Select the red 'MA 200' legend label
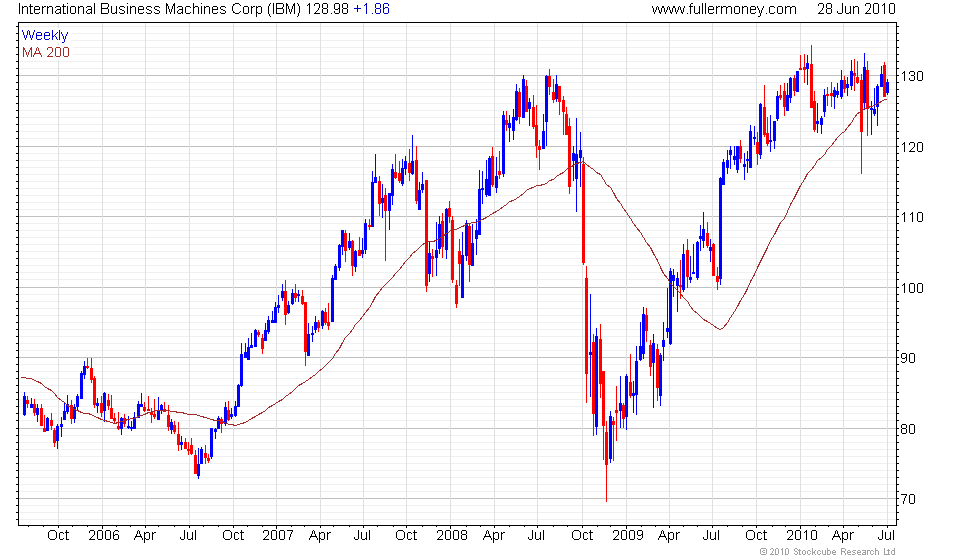Viewport: 980px width, 560px height. click(x=46, y=52)
